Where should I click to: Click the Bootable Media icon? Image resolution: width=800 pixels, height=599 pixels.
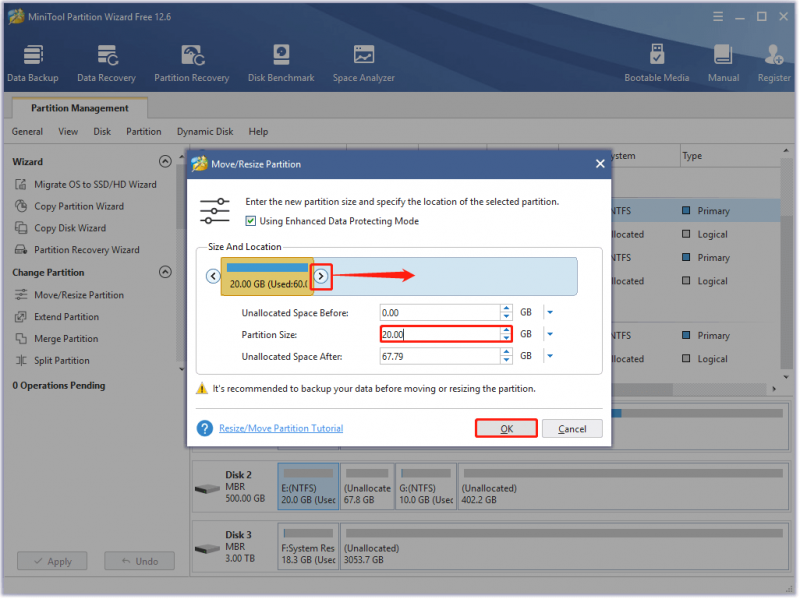(x=657, y=63)
